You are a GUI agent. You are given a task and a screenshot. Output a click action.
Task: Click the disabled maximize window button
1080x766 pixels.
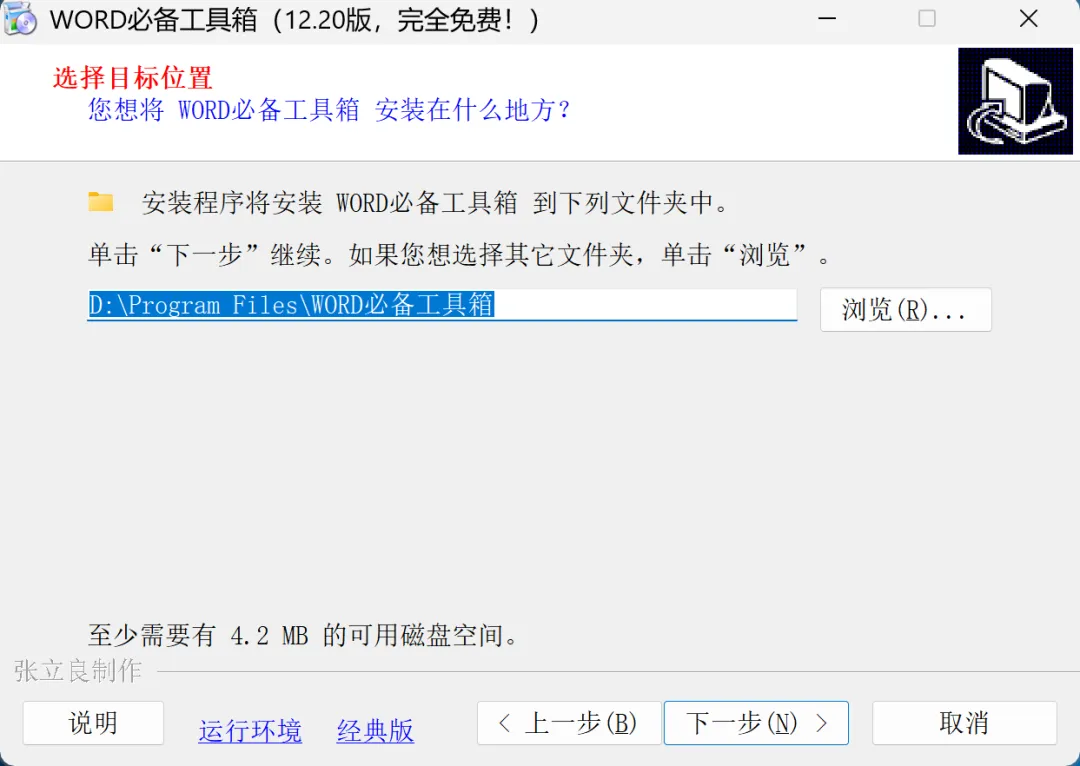(x=927, y=19)
